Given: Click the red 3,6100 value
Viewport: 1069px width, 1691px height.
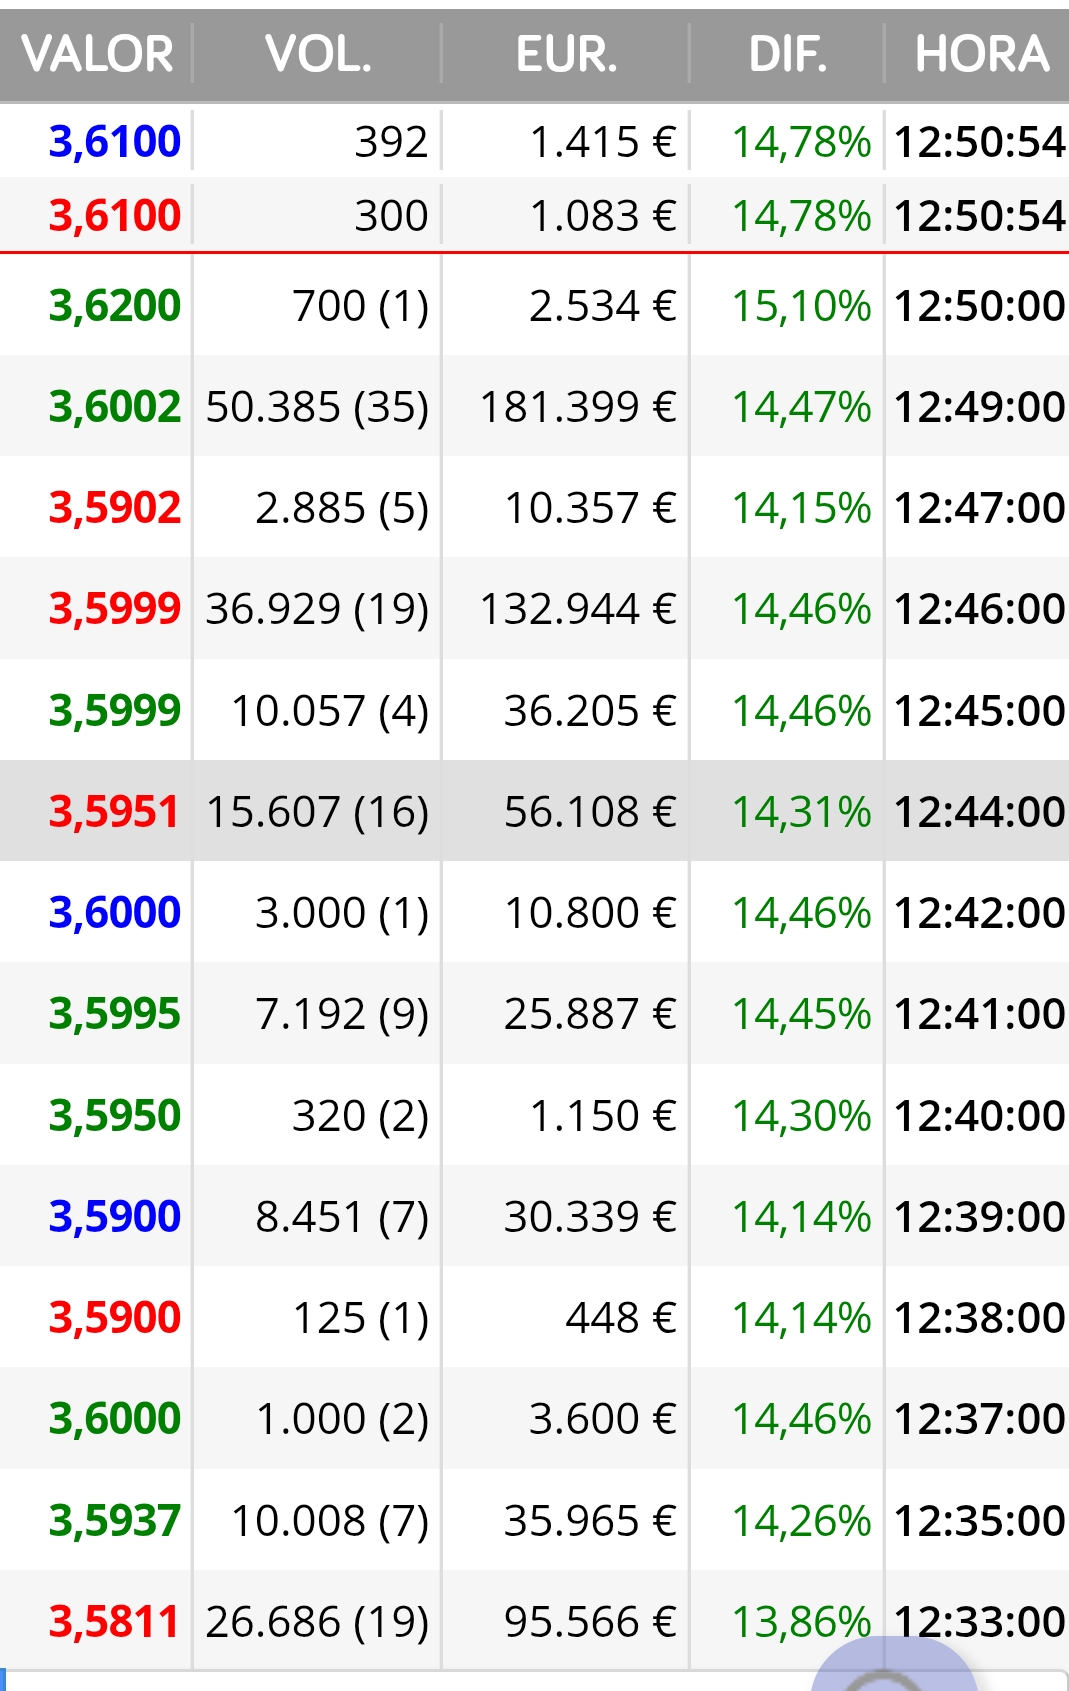Looking at the screenshot, I should (x=115, y=215).
